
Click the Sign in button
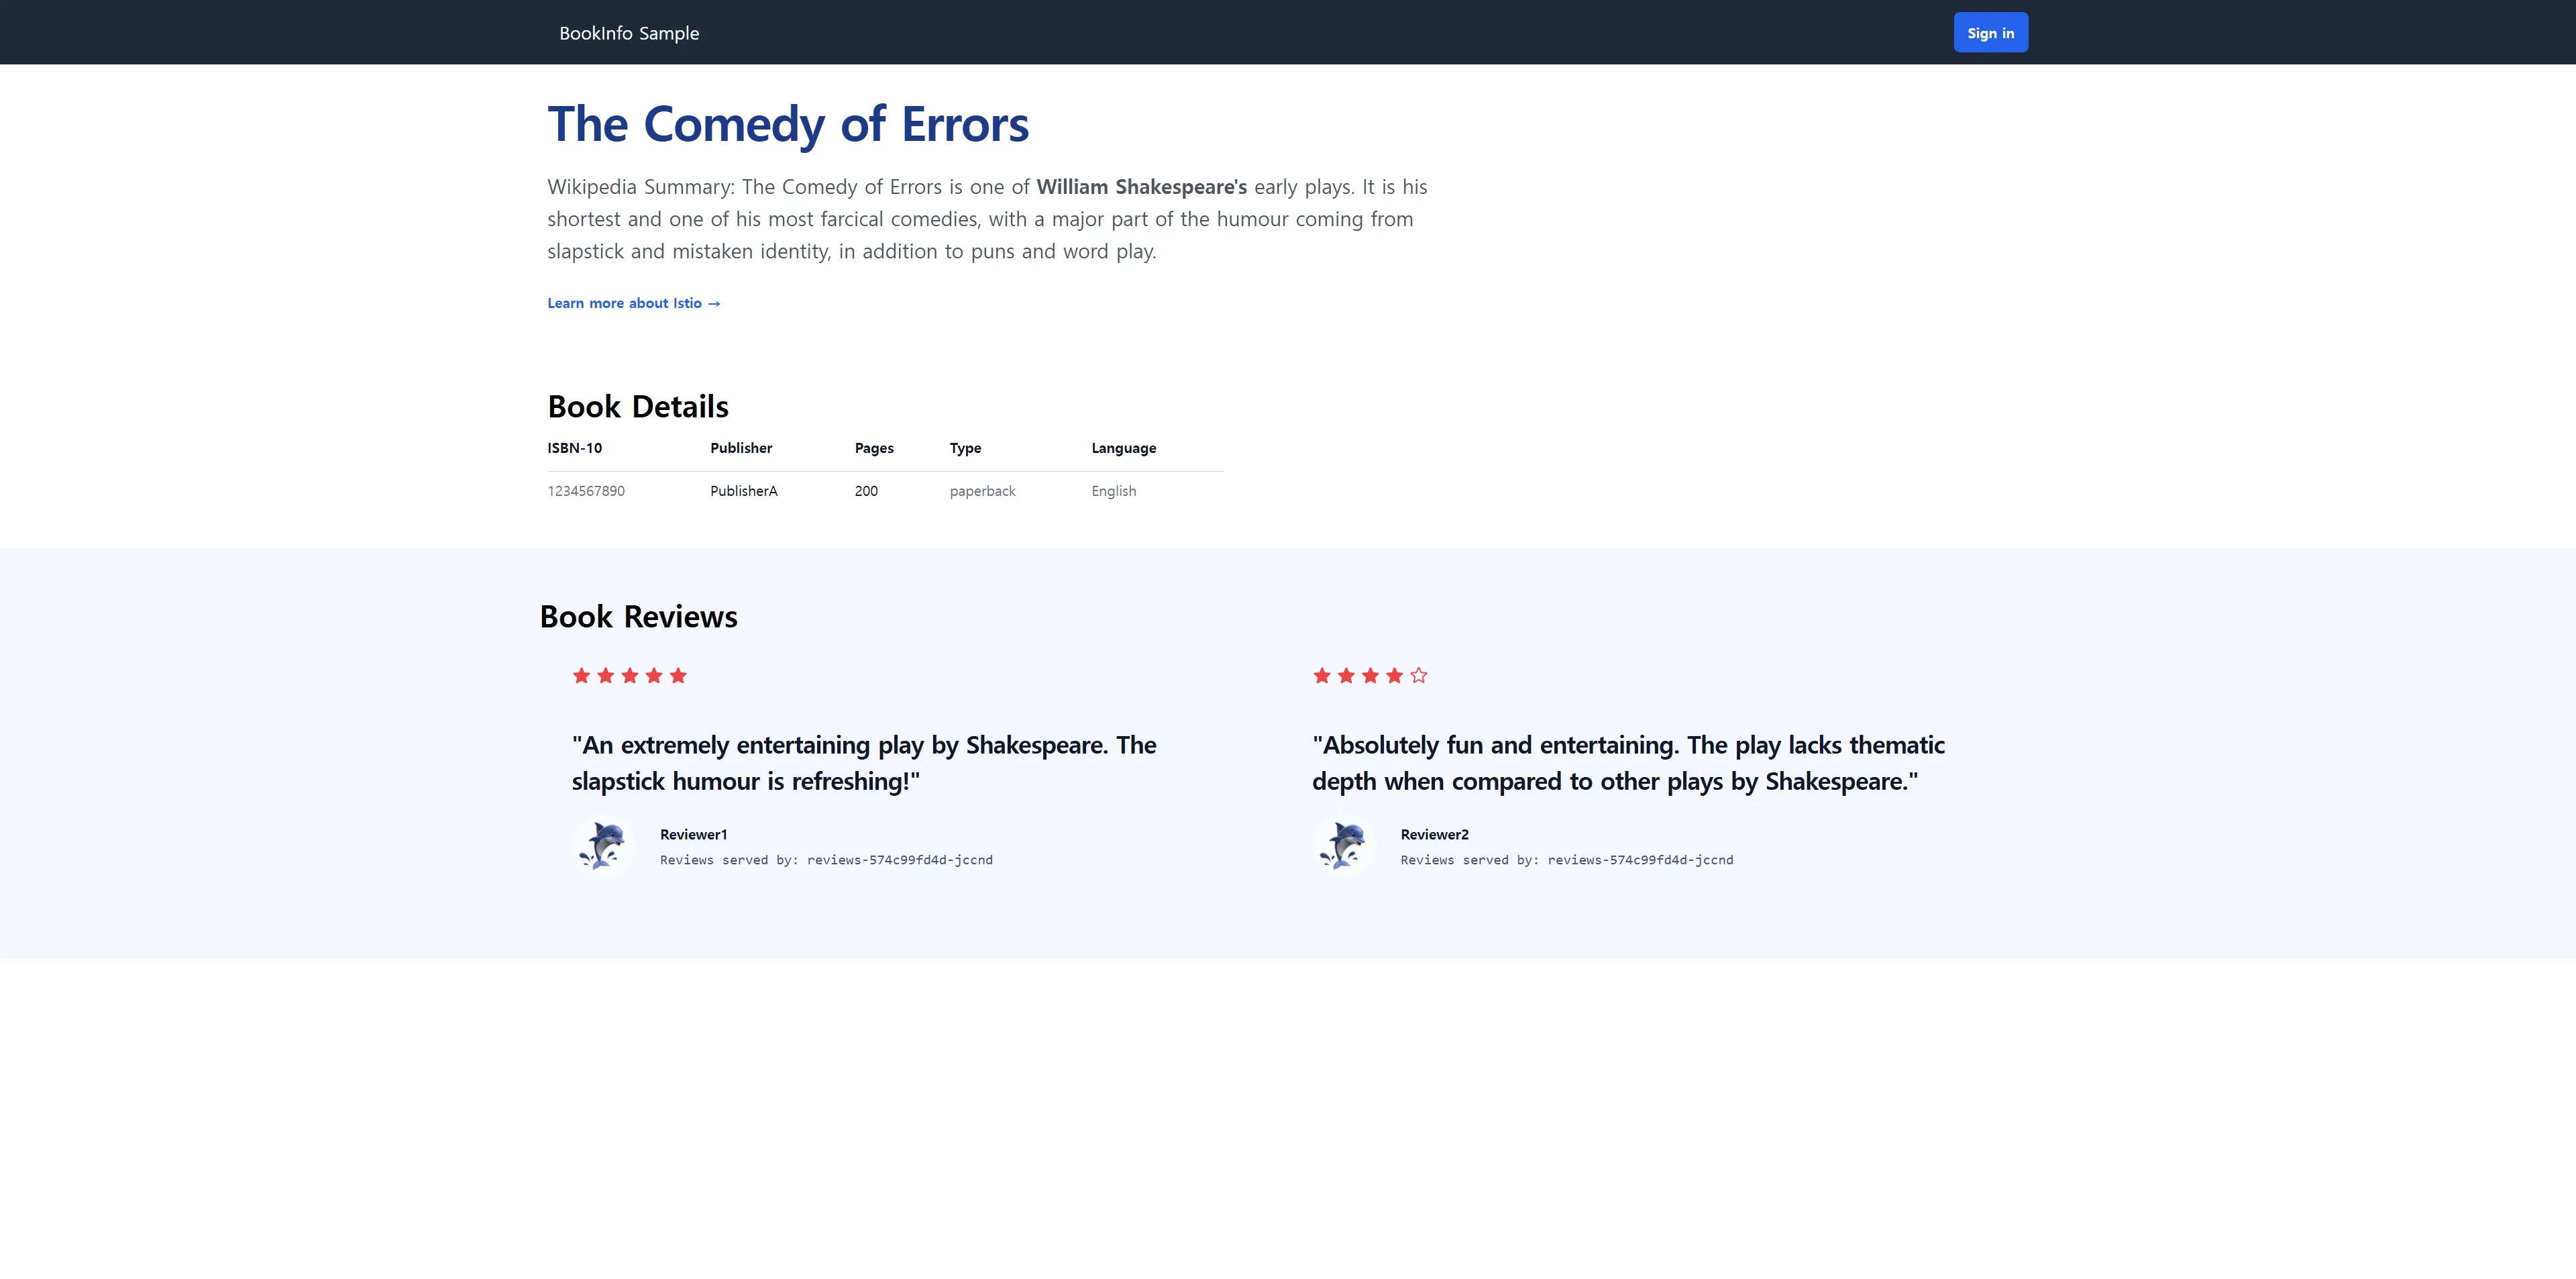(1990, 33)
